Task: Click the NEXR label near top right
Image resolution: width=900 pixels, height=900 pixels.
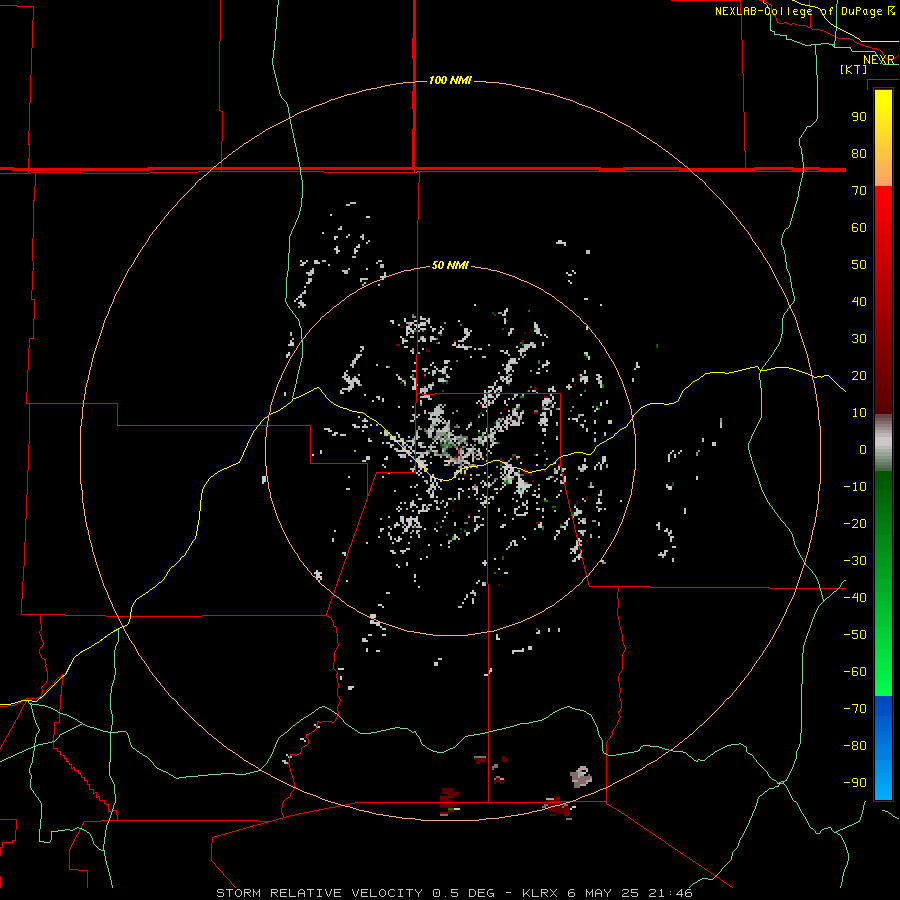Action: [x=879, y=60]
